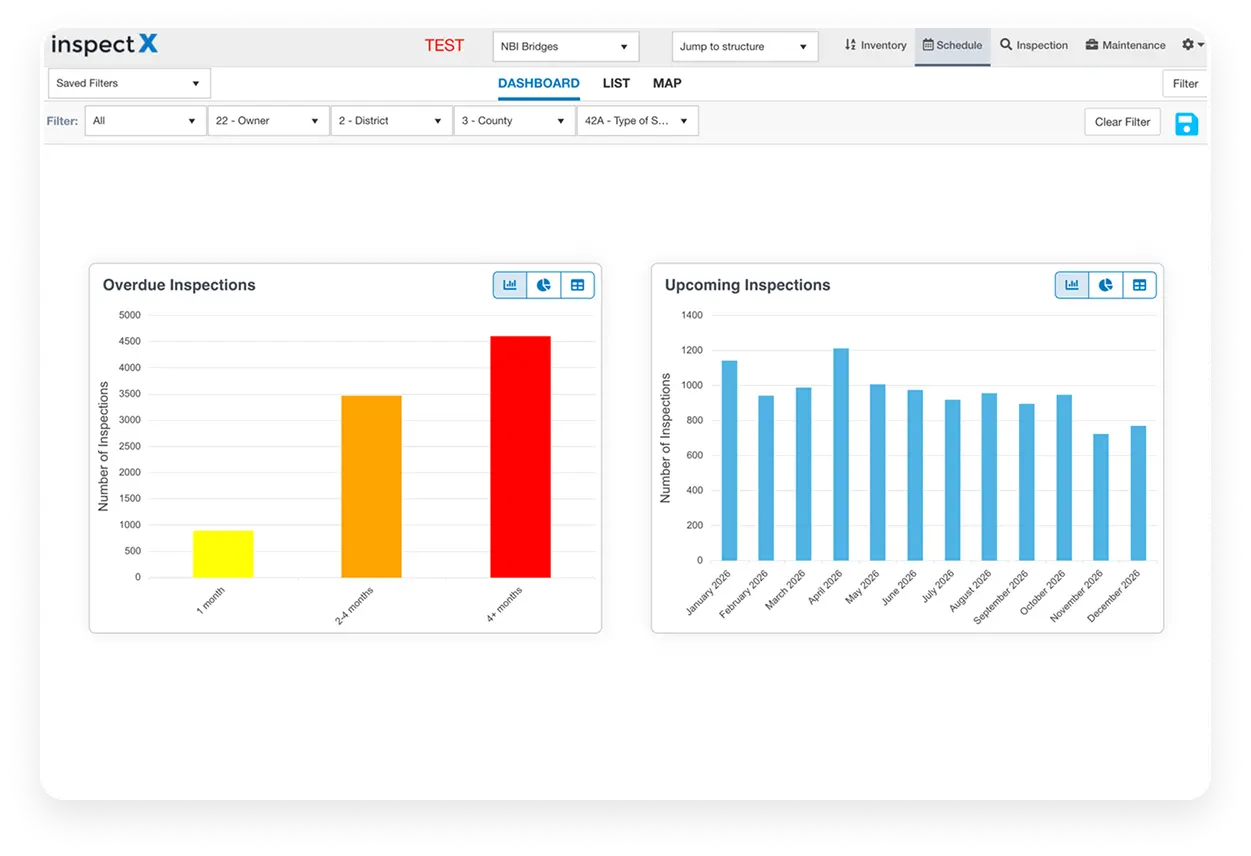Open the Maintenance section
Image resolution: width=1251 pixels, height=856 pixels.
1124,45
